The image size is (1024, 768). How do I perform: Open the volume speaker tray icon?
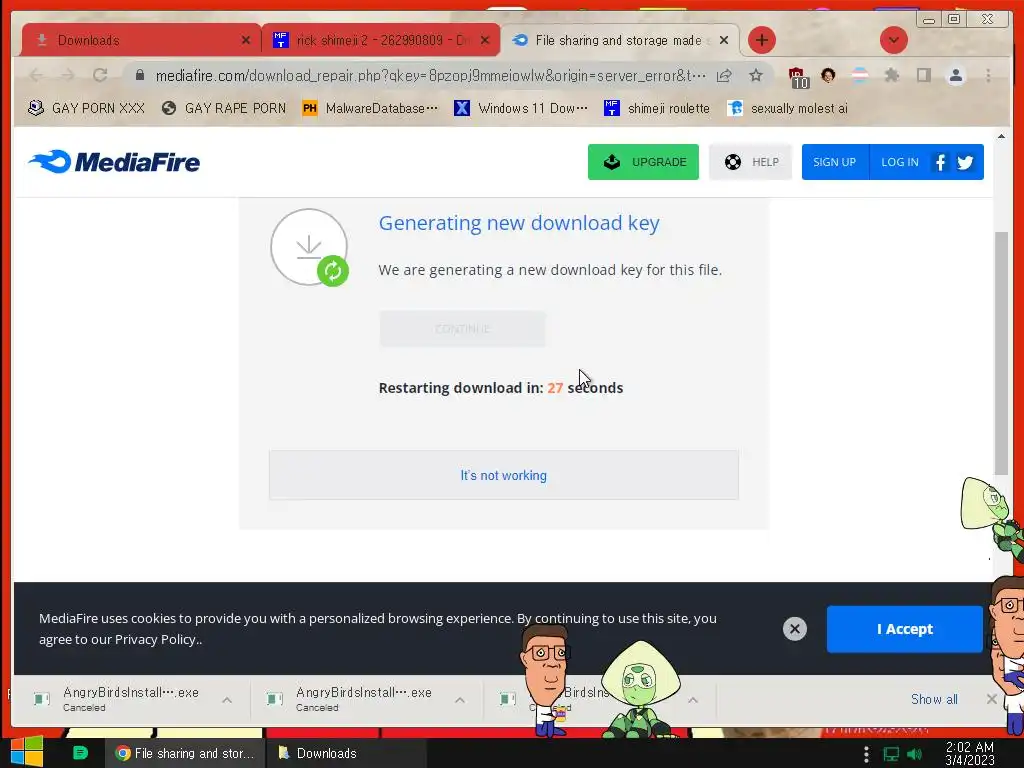(914, 754)
